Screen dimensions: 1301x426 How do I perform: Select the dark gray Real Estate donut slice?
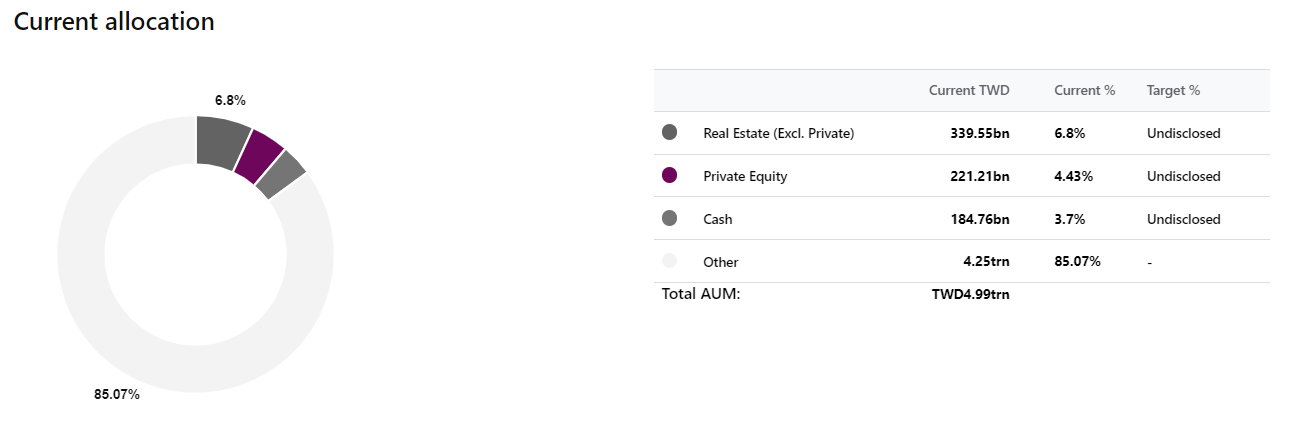pyautogui.click(x=221, y=141)
